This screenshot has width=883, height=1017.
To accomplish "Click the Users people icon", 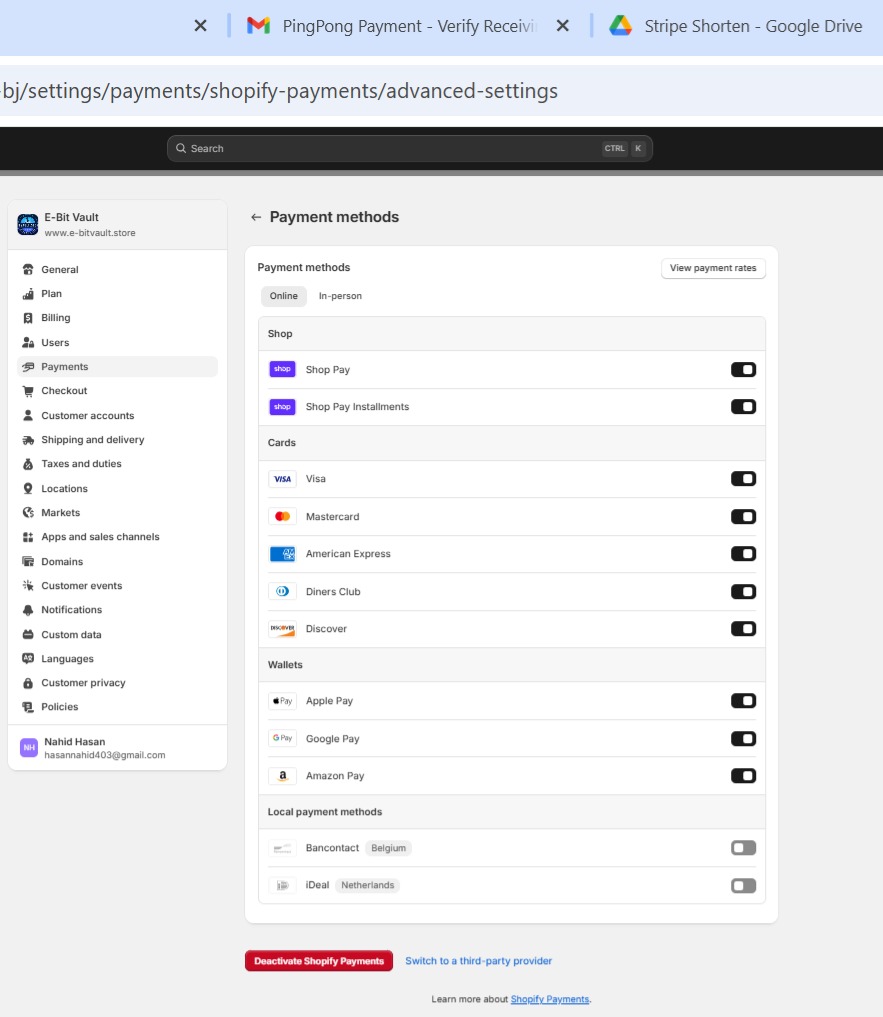I will (28, 342).
